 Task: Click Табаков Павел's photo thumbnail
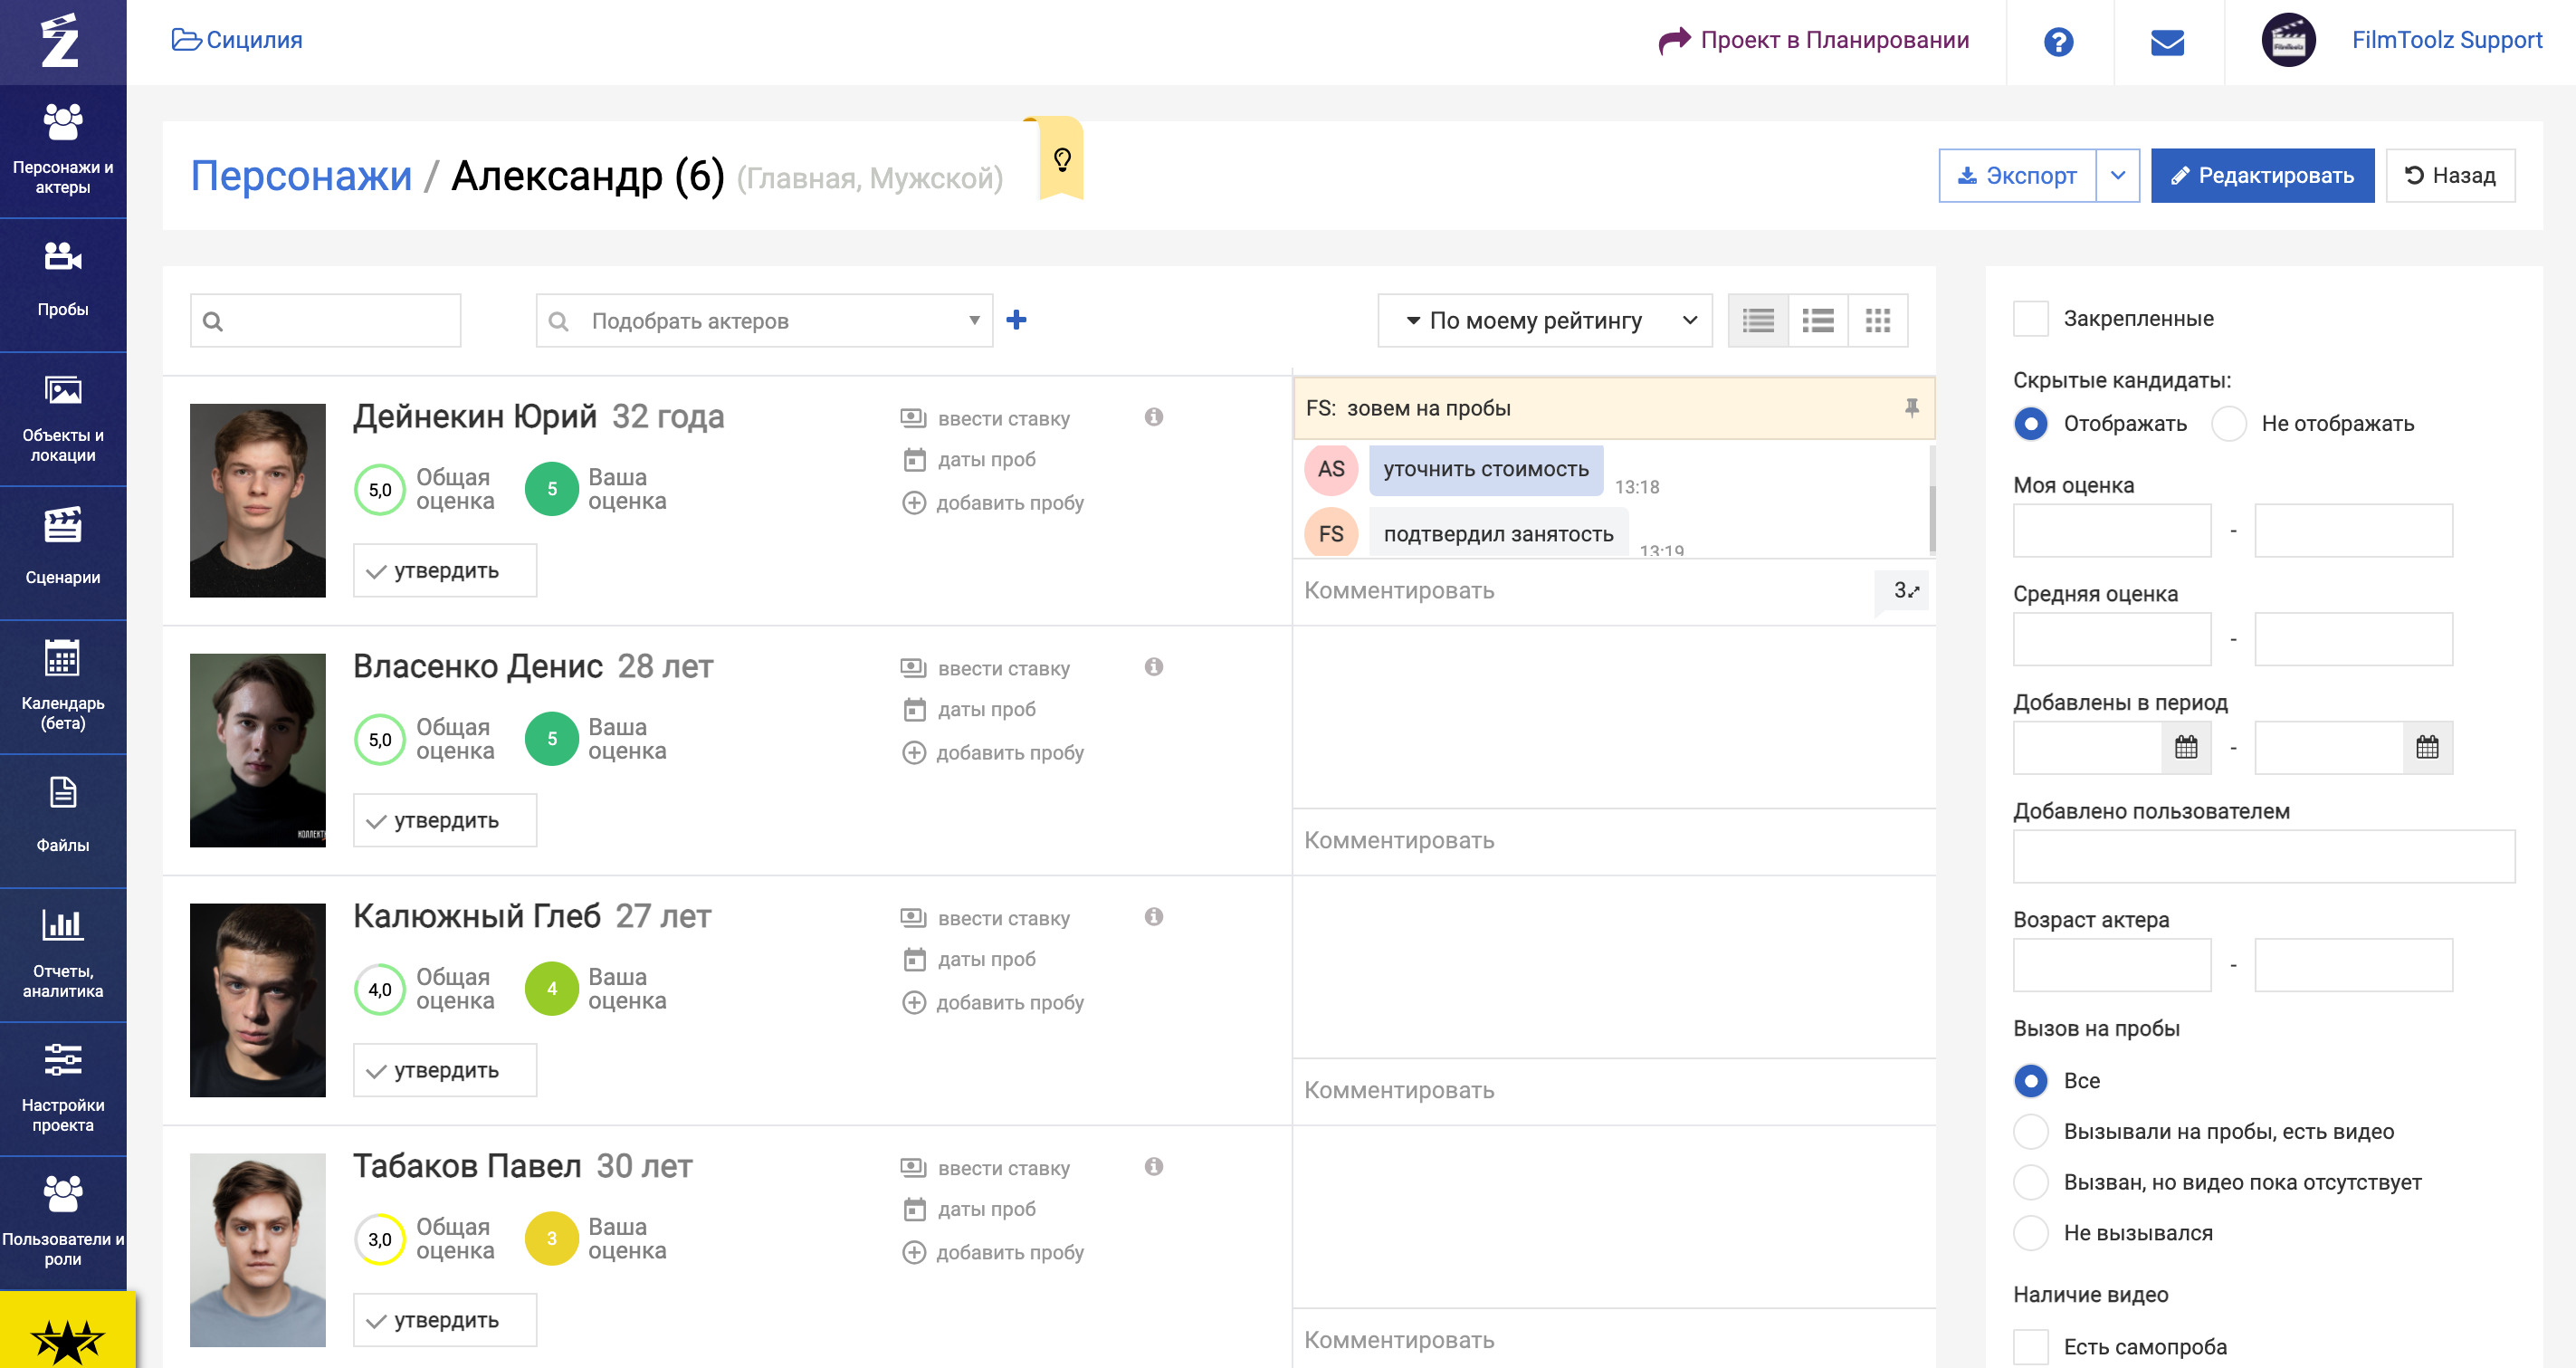tap(257, 1249)
